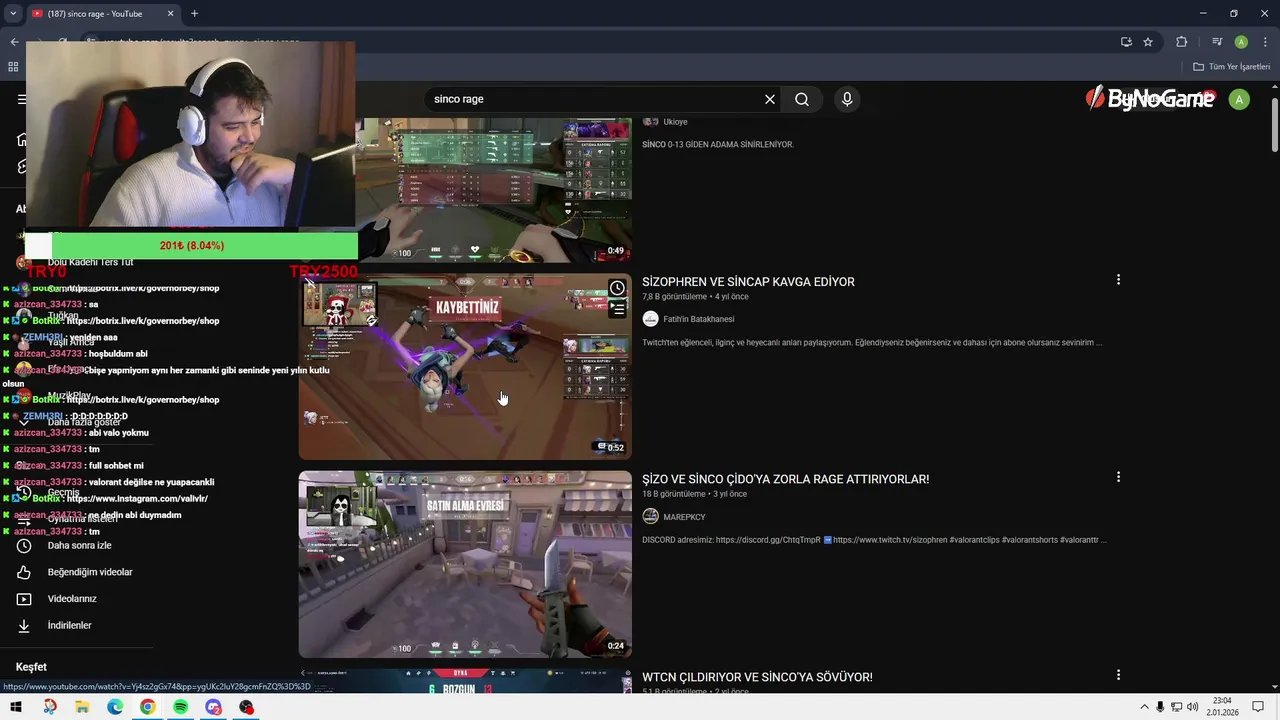Visit MAREPKCY channel name
The width and height of the screenshot is (1280, 720).
(x=684, y=517)
